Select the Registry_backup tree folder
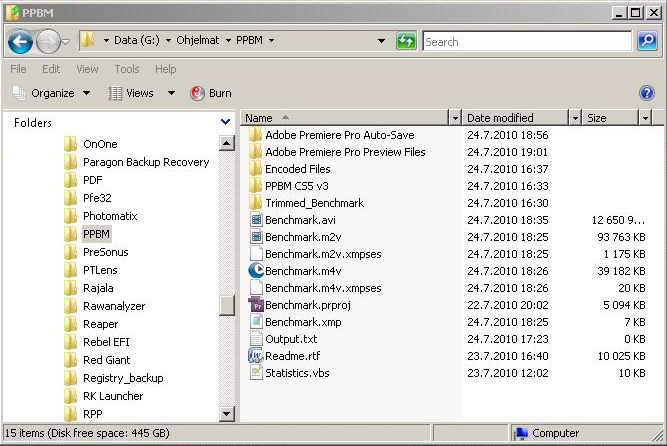Viewport: 667px width, 446px height. pyautogui.click(x=123, y=378)
